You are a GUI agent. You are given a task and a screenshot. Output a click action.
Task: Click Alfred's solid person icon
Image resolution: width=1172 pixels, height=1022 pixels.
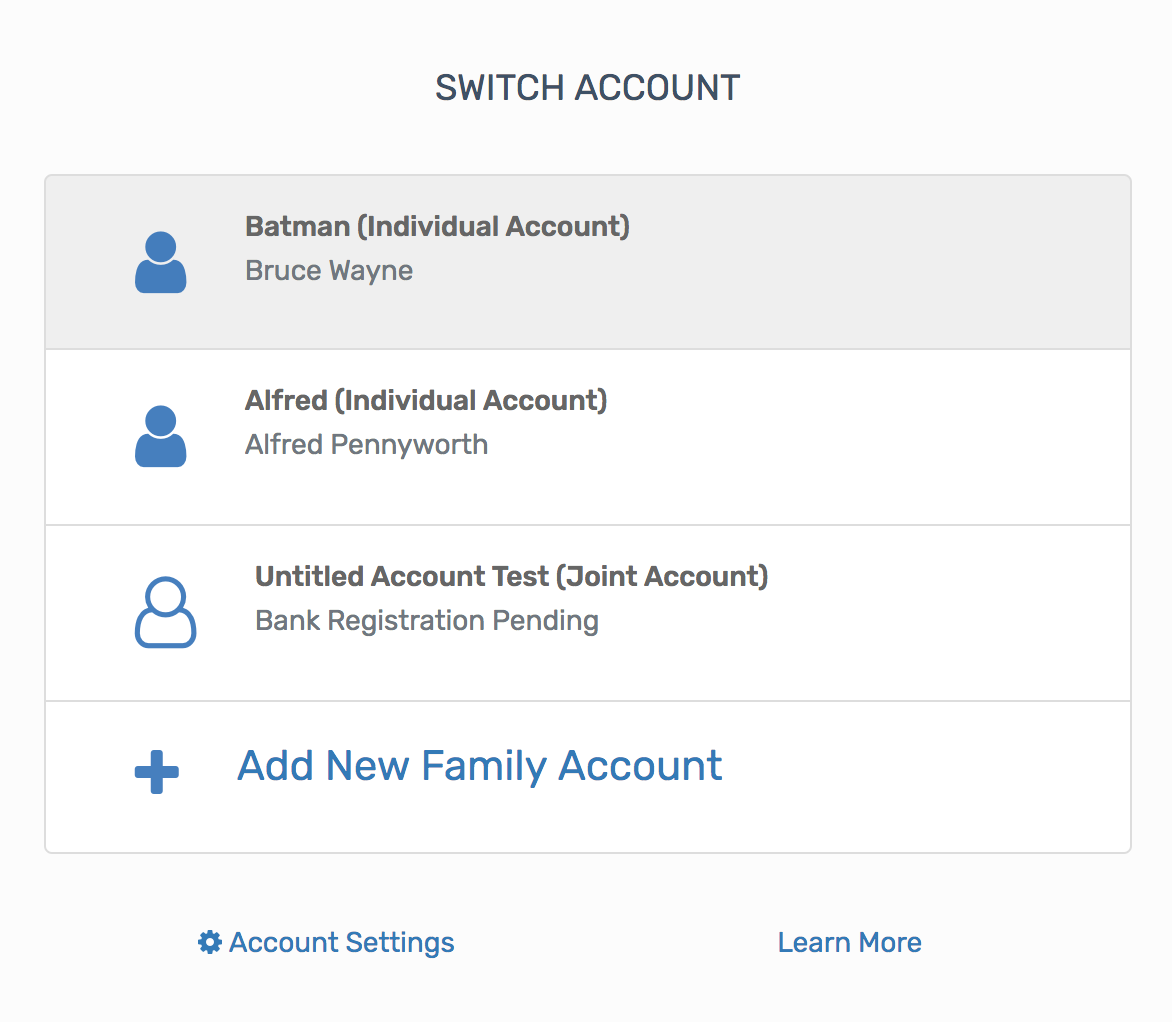coord(160,437)
